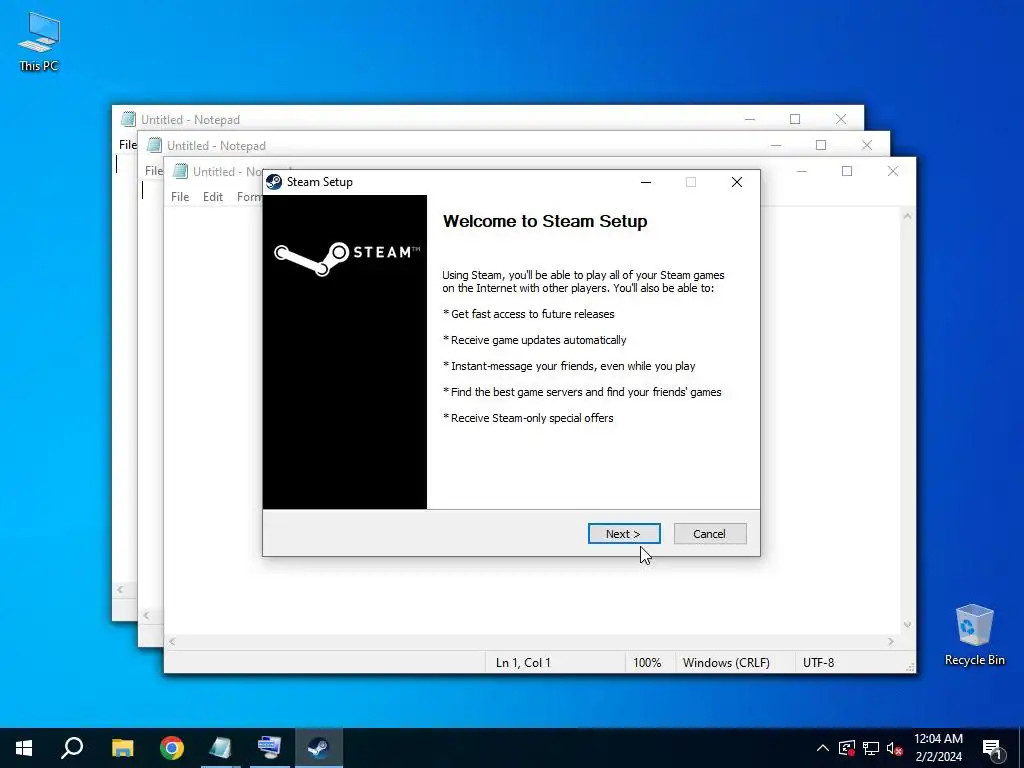
Task: Open Google Chrome from the taskbar
Action: (172, 748)
